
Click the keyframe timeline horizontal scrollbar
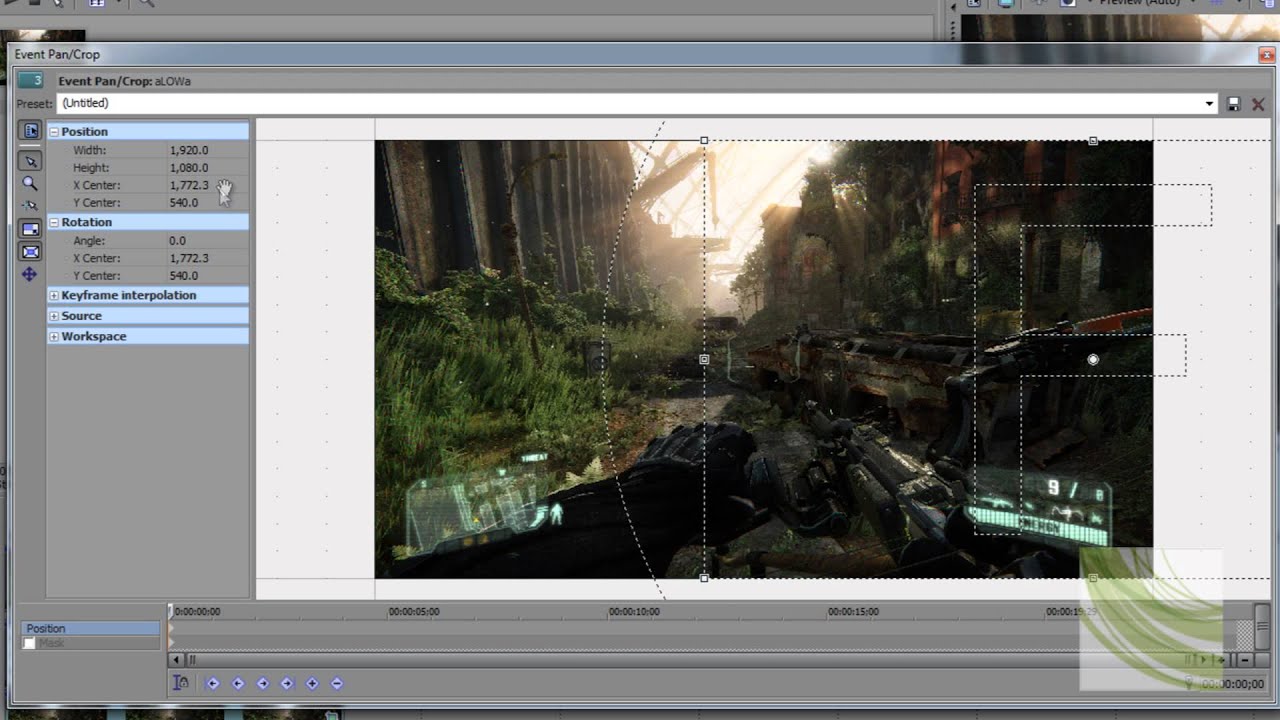[690, 660]
